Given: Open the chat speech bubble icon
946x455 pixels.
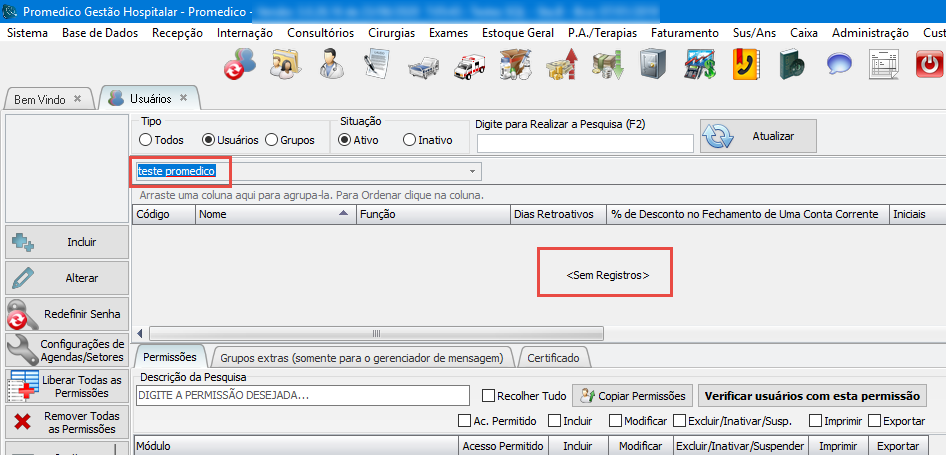Looking at the screenshot, I should point(838,66).
